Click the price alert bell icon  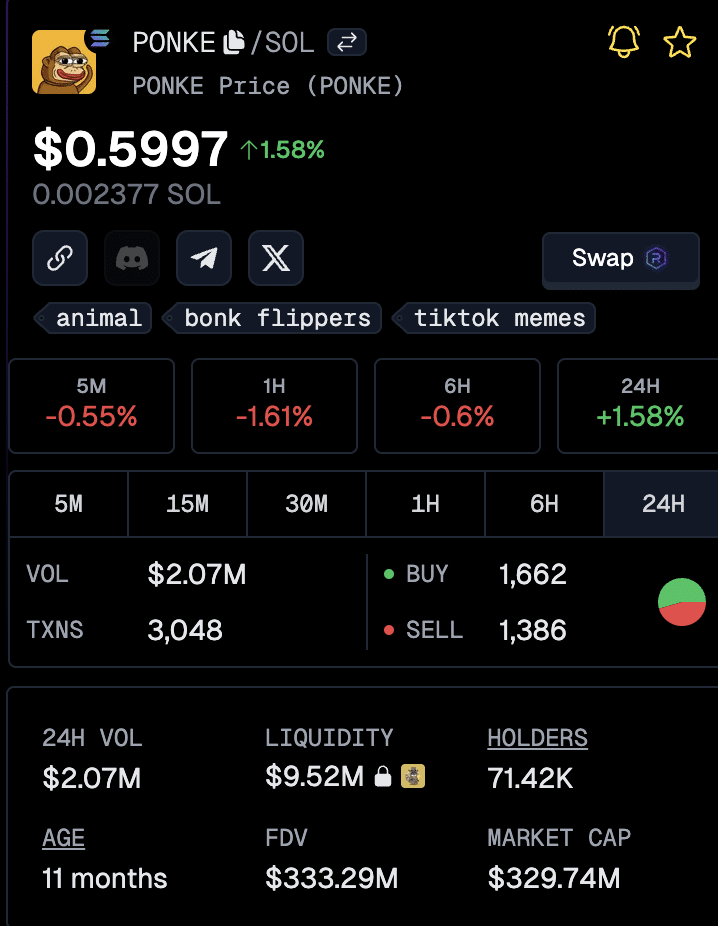[x=624, y=42]
